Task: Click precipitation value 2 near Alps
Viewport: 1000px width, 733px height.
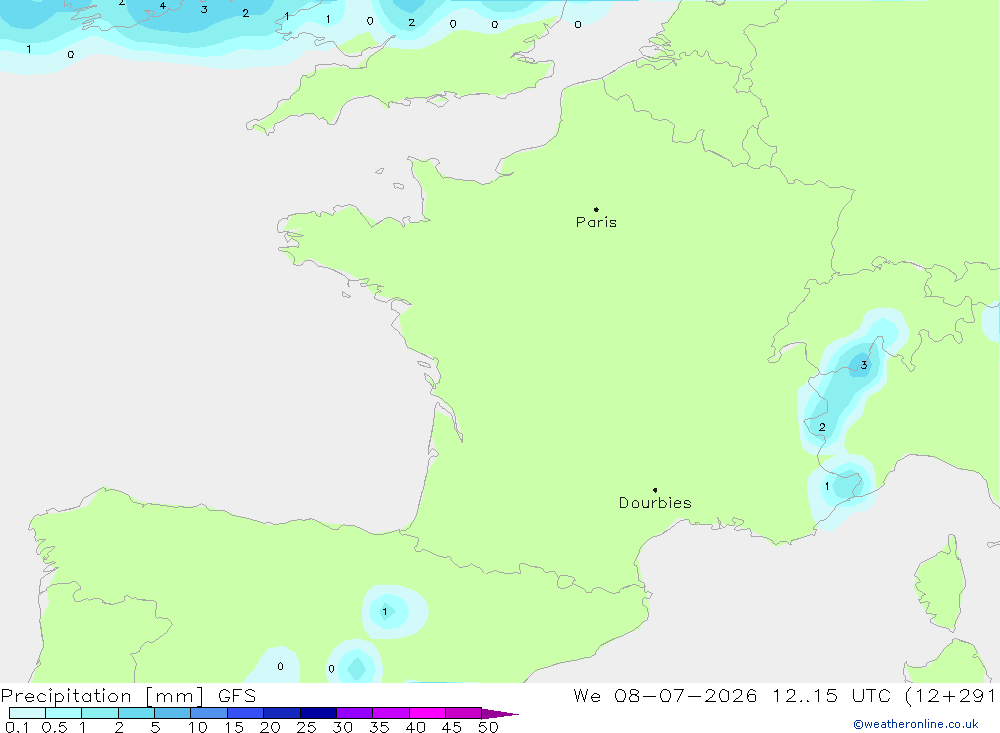Action: pyautogui.click(x=822, y=427)
